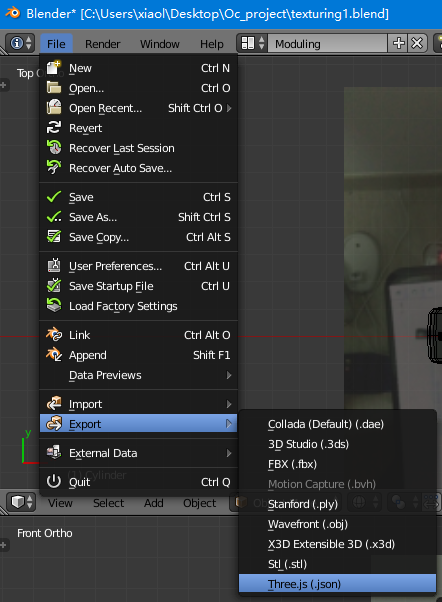The image size is (442, 602).
Task: Click the Link chain icon
Action: [x=54, y=334]
